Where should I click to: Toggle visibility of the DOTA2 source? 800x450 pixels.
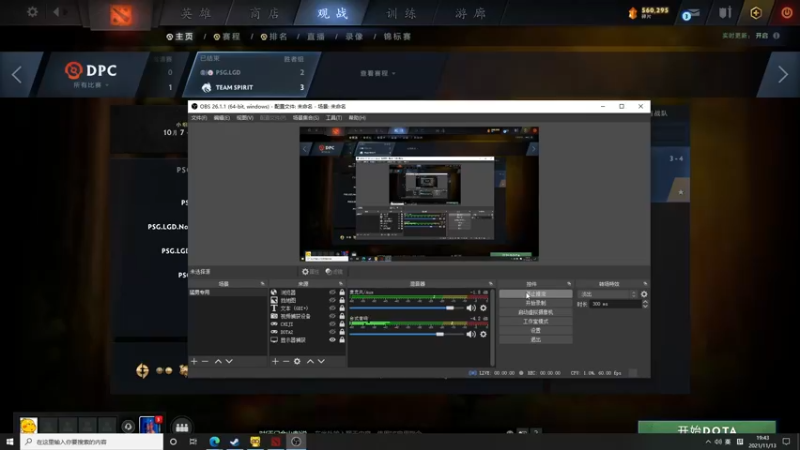332,332
